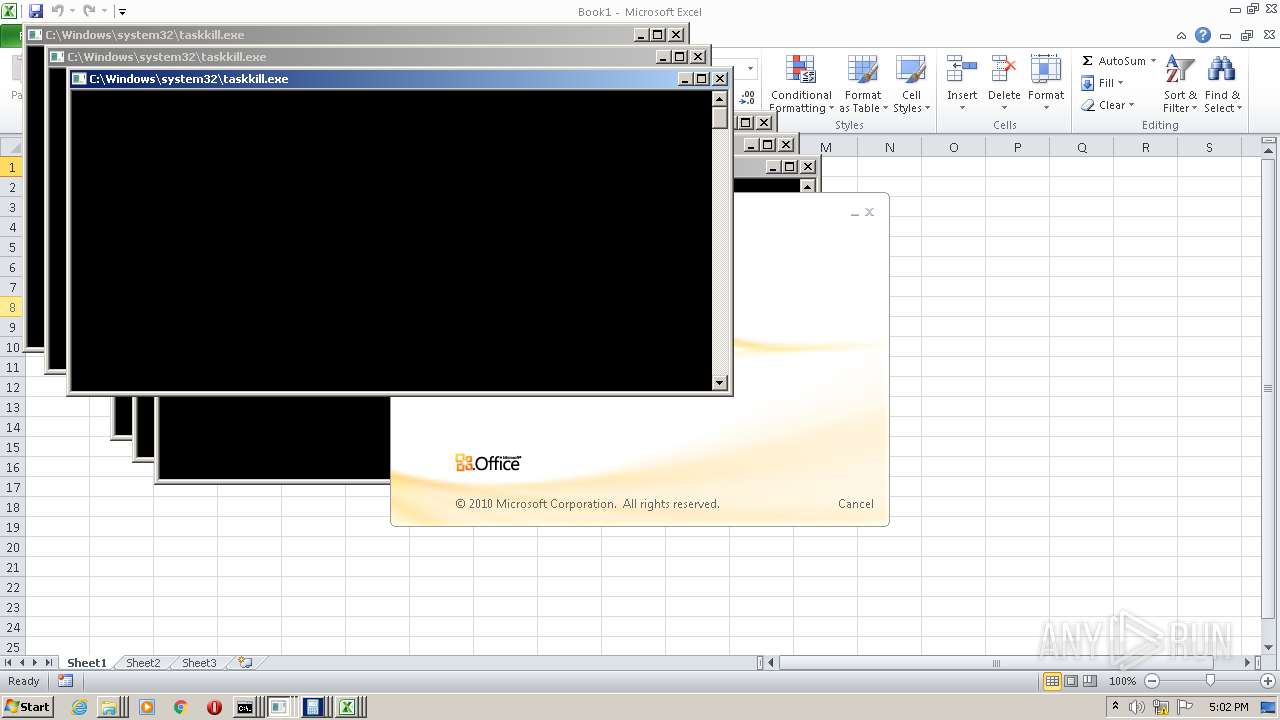Viewport: 1280px width, 720px height.
Task: Click the Insert cells icon
Action: [962, 70]
